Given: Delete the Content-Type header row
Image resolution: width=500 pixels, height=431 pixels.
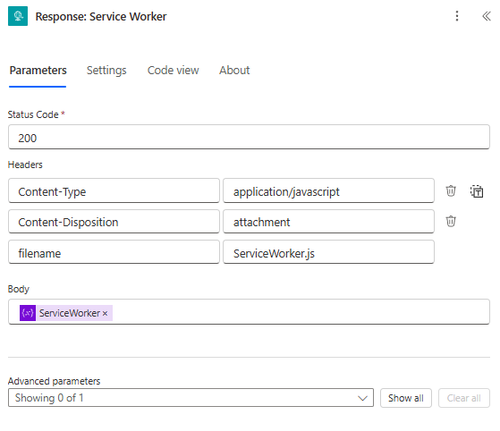Looking at the screenshot, I should click(x=451, y=191).
